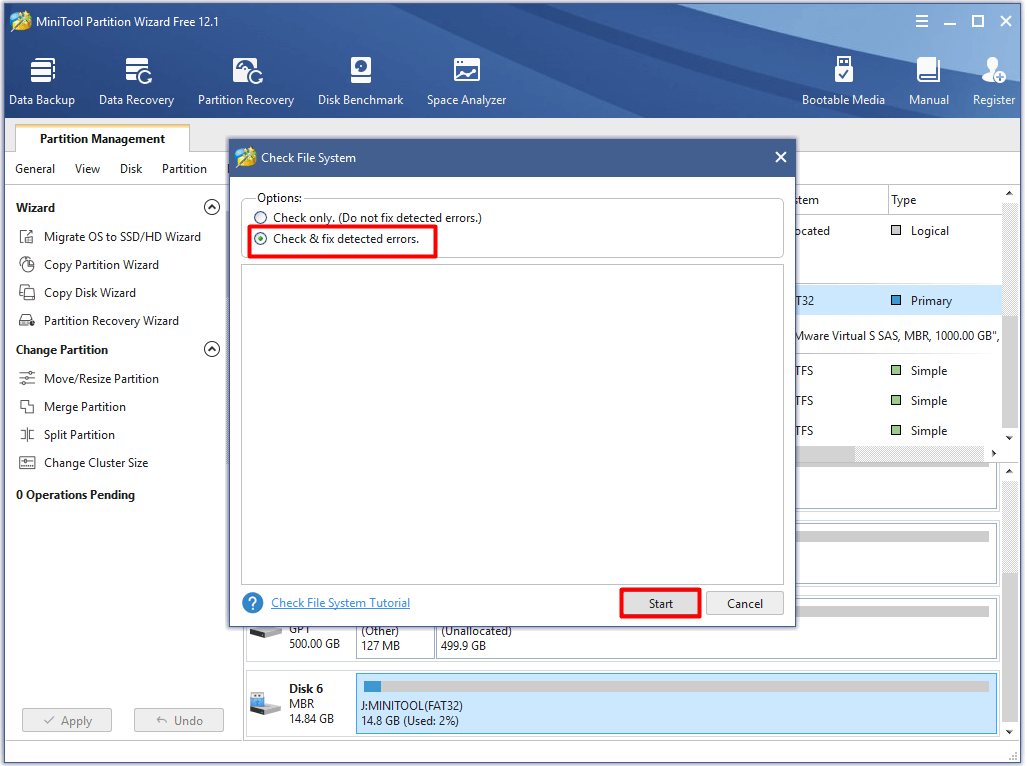The width and height of the screenshot is (1027, 766).
Task: Click Migrate OS to SSD/HD Wizard icon
Action: 27,236
